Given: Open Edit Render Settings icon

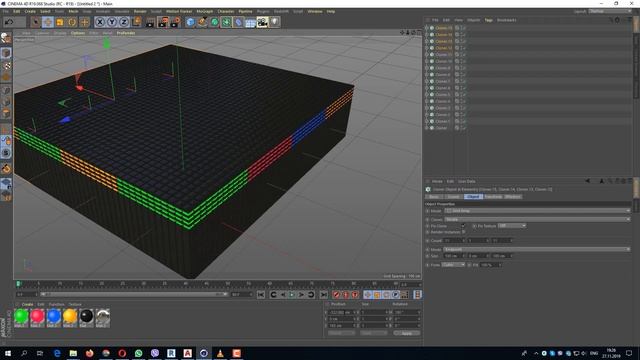Looking at the screenshot, I should [x=176, y=22].
